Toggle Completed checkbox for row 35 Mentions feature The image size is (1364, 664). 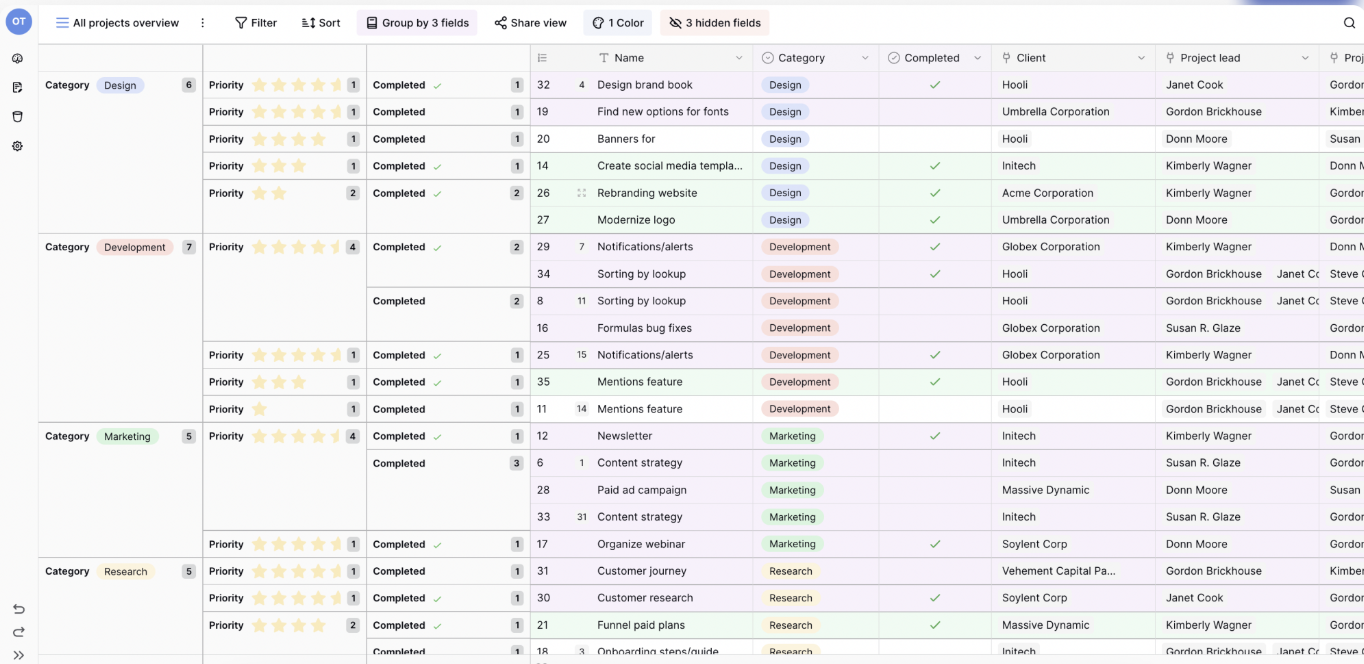(x=935, y=382)
